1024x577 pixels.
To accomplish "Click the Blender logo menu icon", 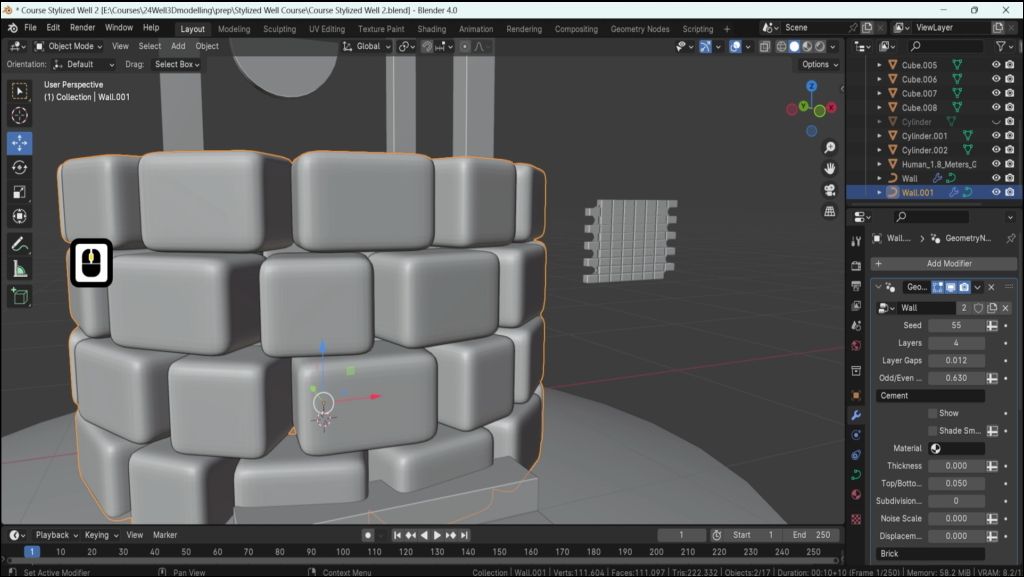I will [x=12, y=27].
